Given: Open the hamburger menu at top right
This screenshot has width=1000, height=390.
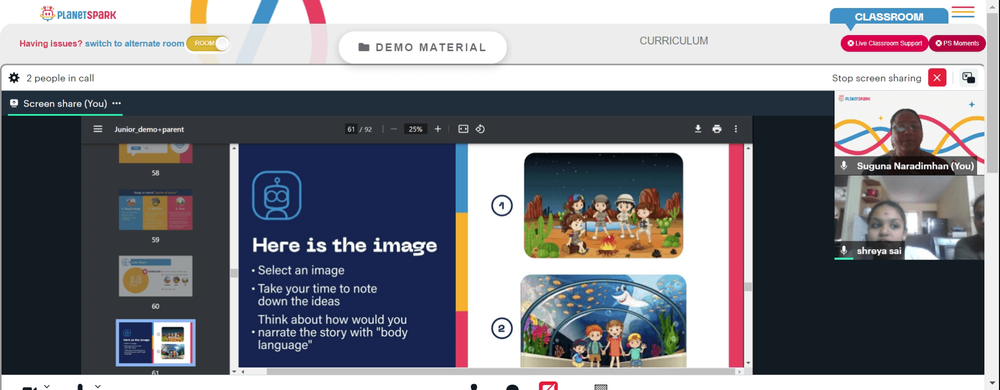Looking at the screenshot, I should [962, 11].
